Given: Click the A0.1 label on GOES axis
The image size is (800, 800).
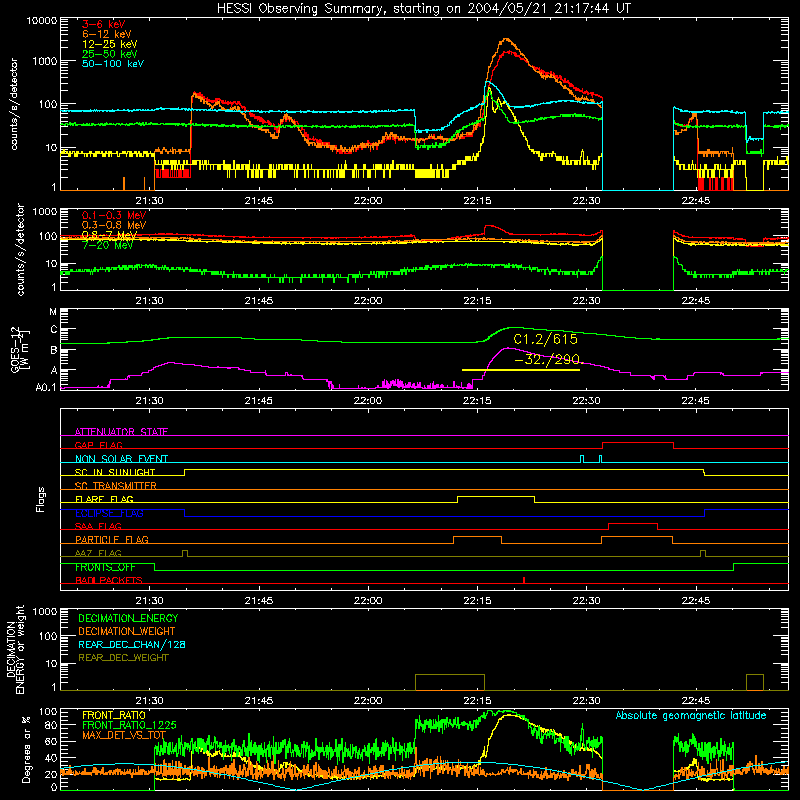Looking at the screenshot, I should point(46,387).
